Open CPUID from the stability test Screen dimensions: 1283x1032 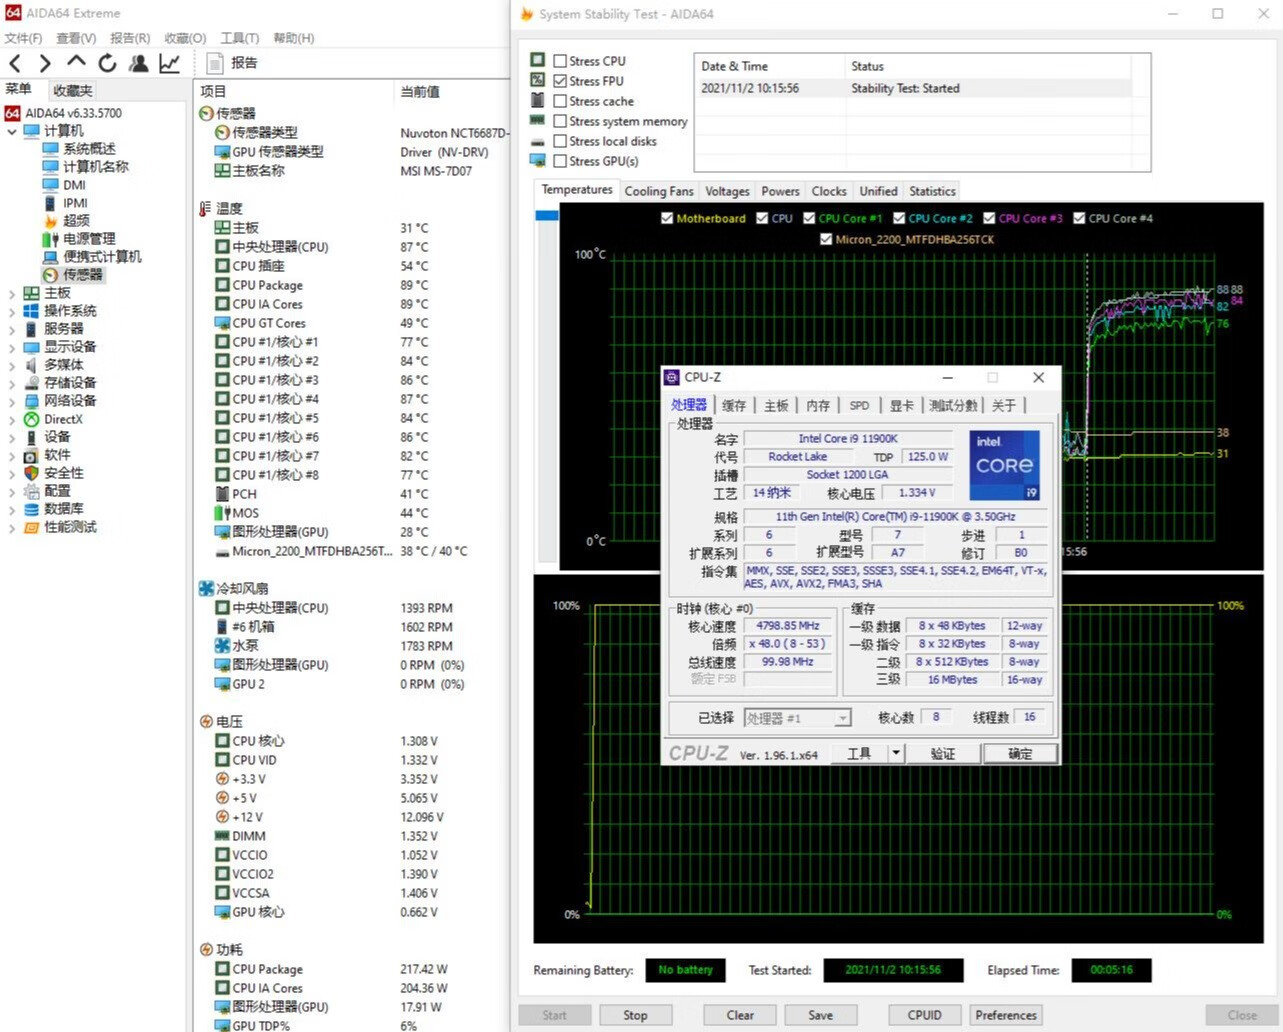(924, 1015)
